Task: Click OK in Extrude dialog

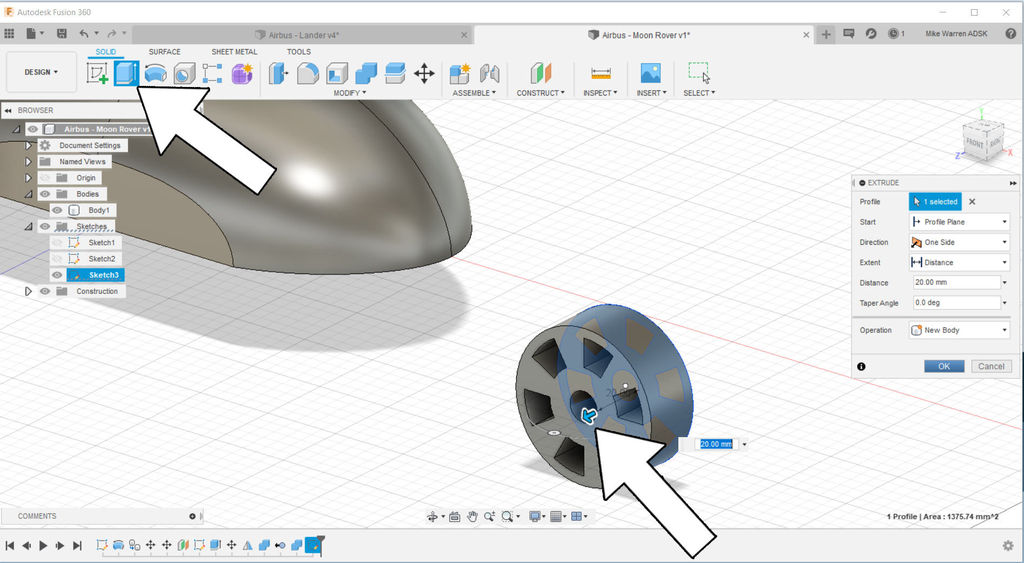Action: pyautogui.click(x=944, y=366)
